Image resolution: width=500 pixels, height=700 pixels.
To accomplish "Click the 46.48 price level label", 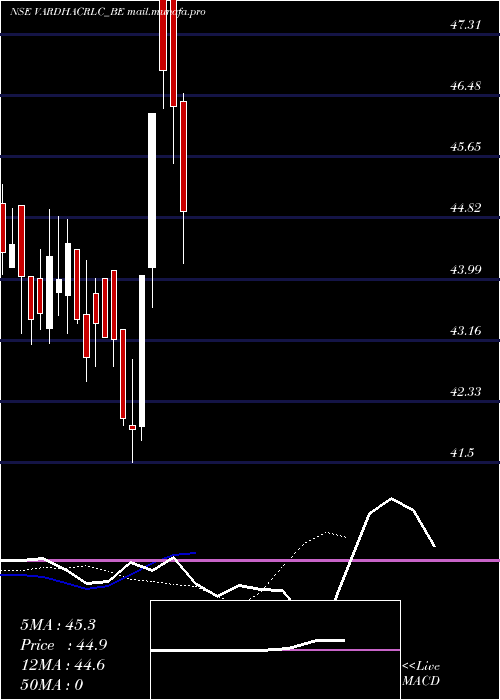I will [466, 86].
